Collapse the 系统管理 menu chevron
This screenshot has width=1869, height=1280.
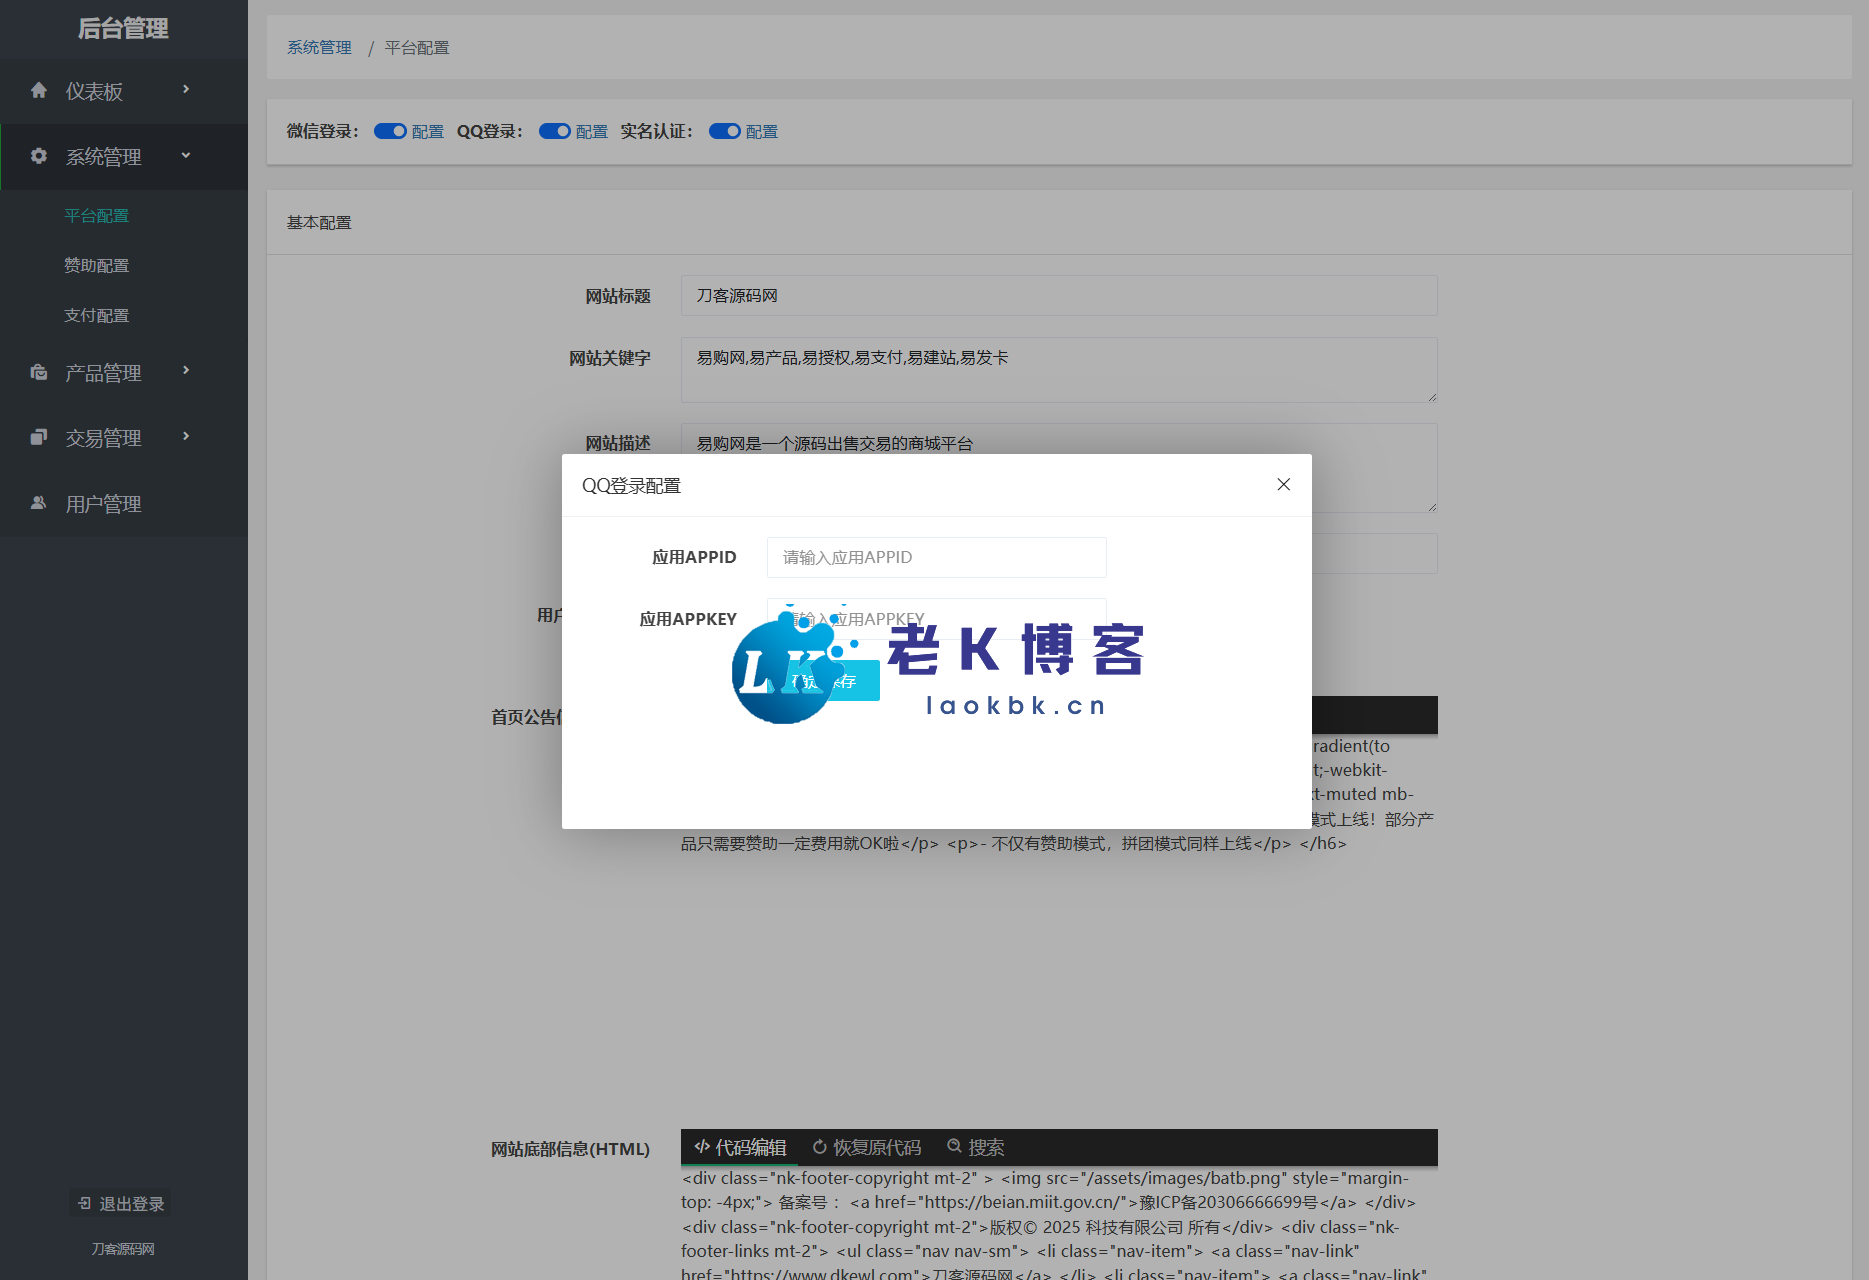[x=186, y=155]
